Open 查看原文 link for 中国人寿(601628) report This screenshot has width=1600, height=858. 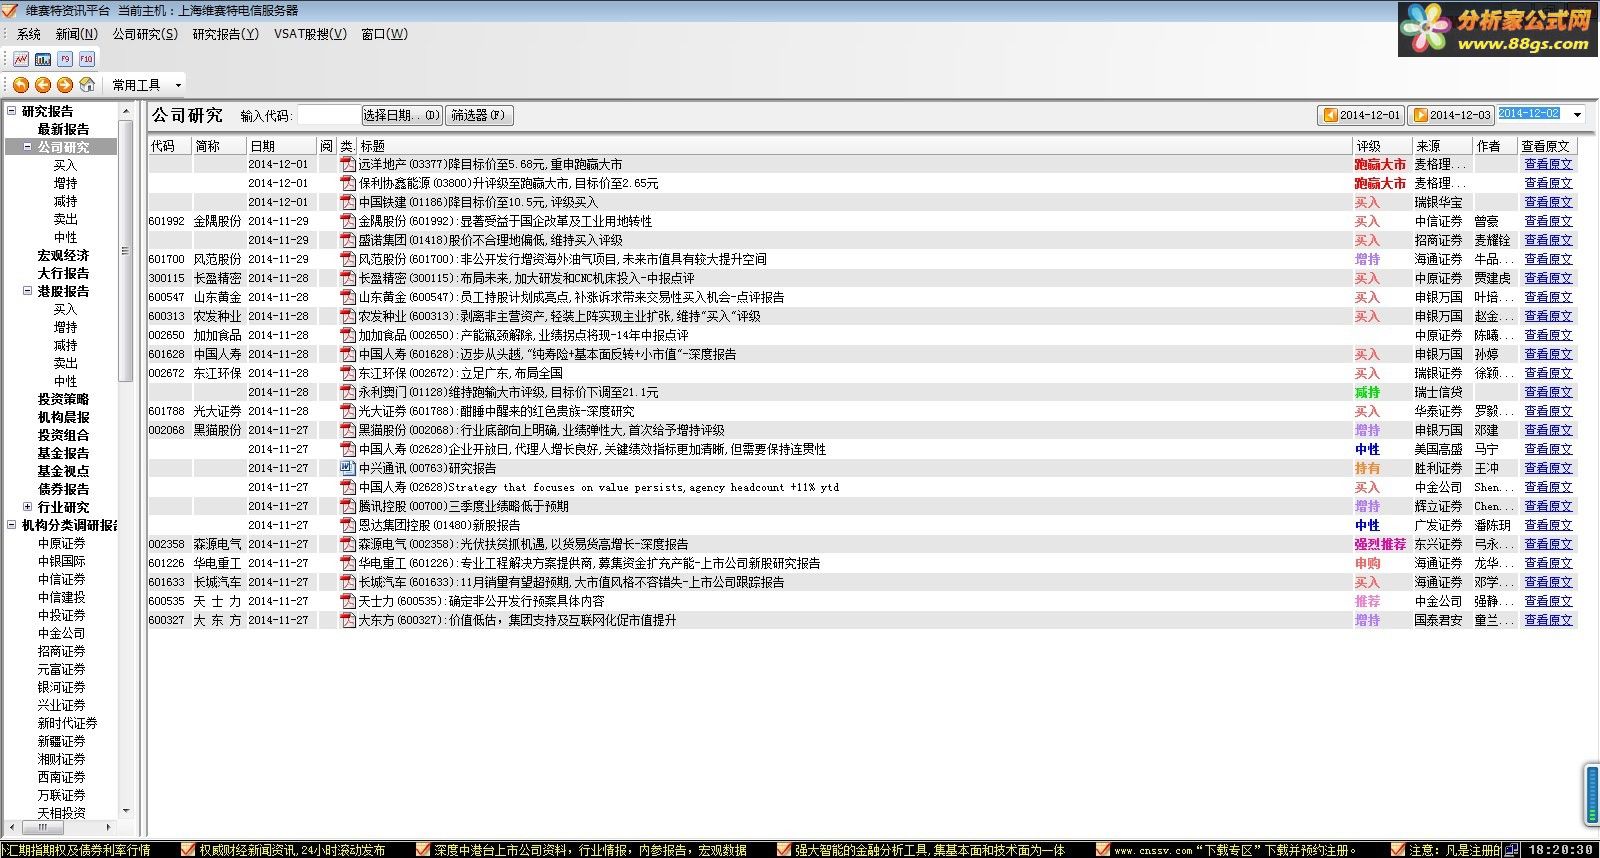click(x=1548, y=354)
